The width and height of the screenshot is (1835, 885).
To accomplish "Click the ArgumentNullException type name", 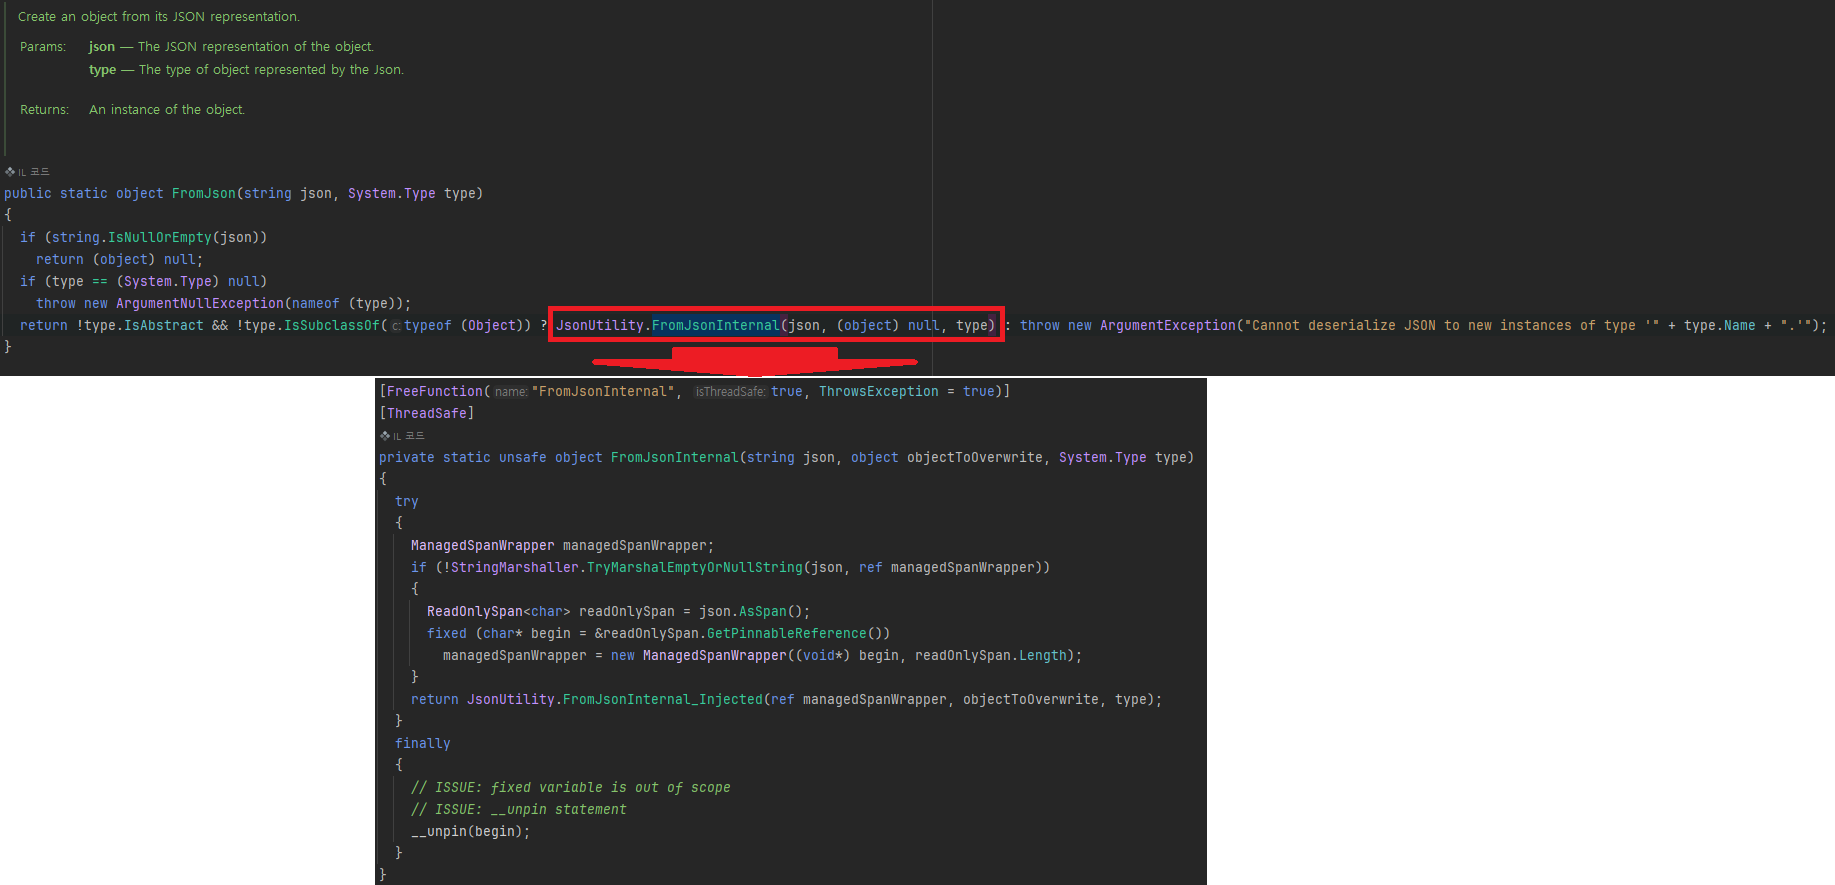I will click(200, 303).
